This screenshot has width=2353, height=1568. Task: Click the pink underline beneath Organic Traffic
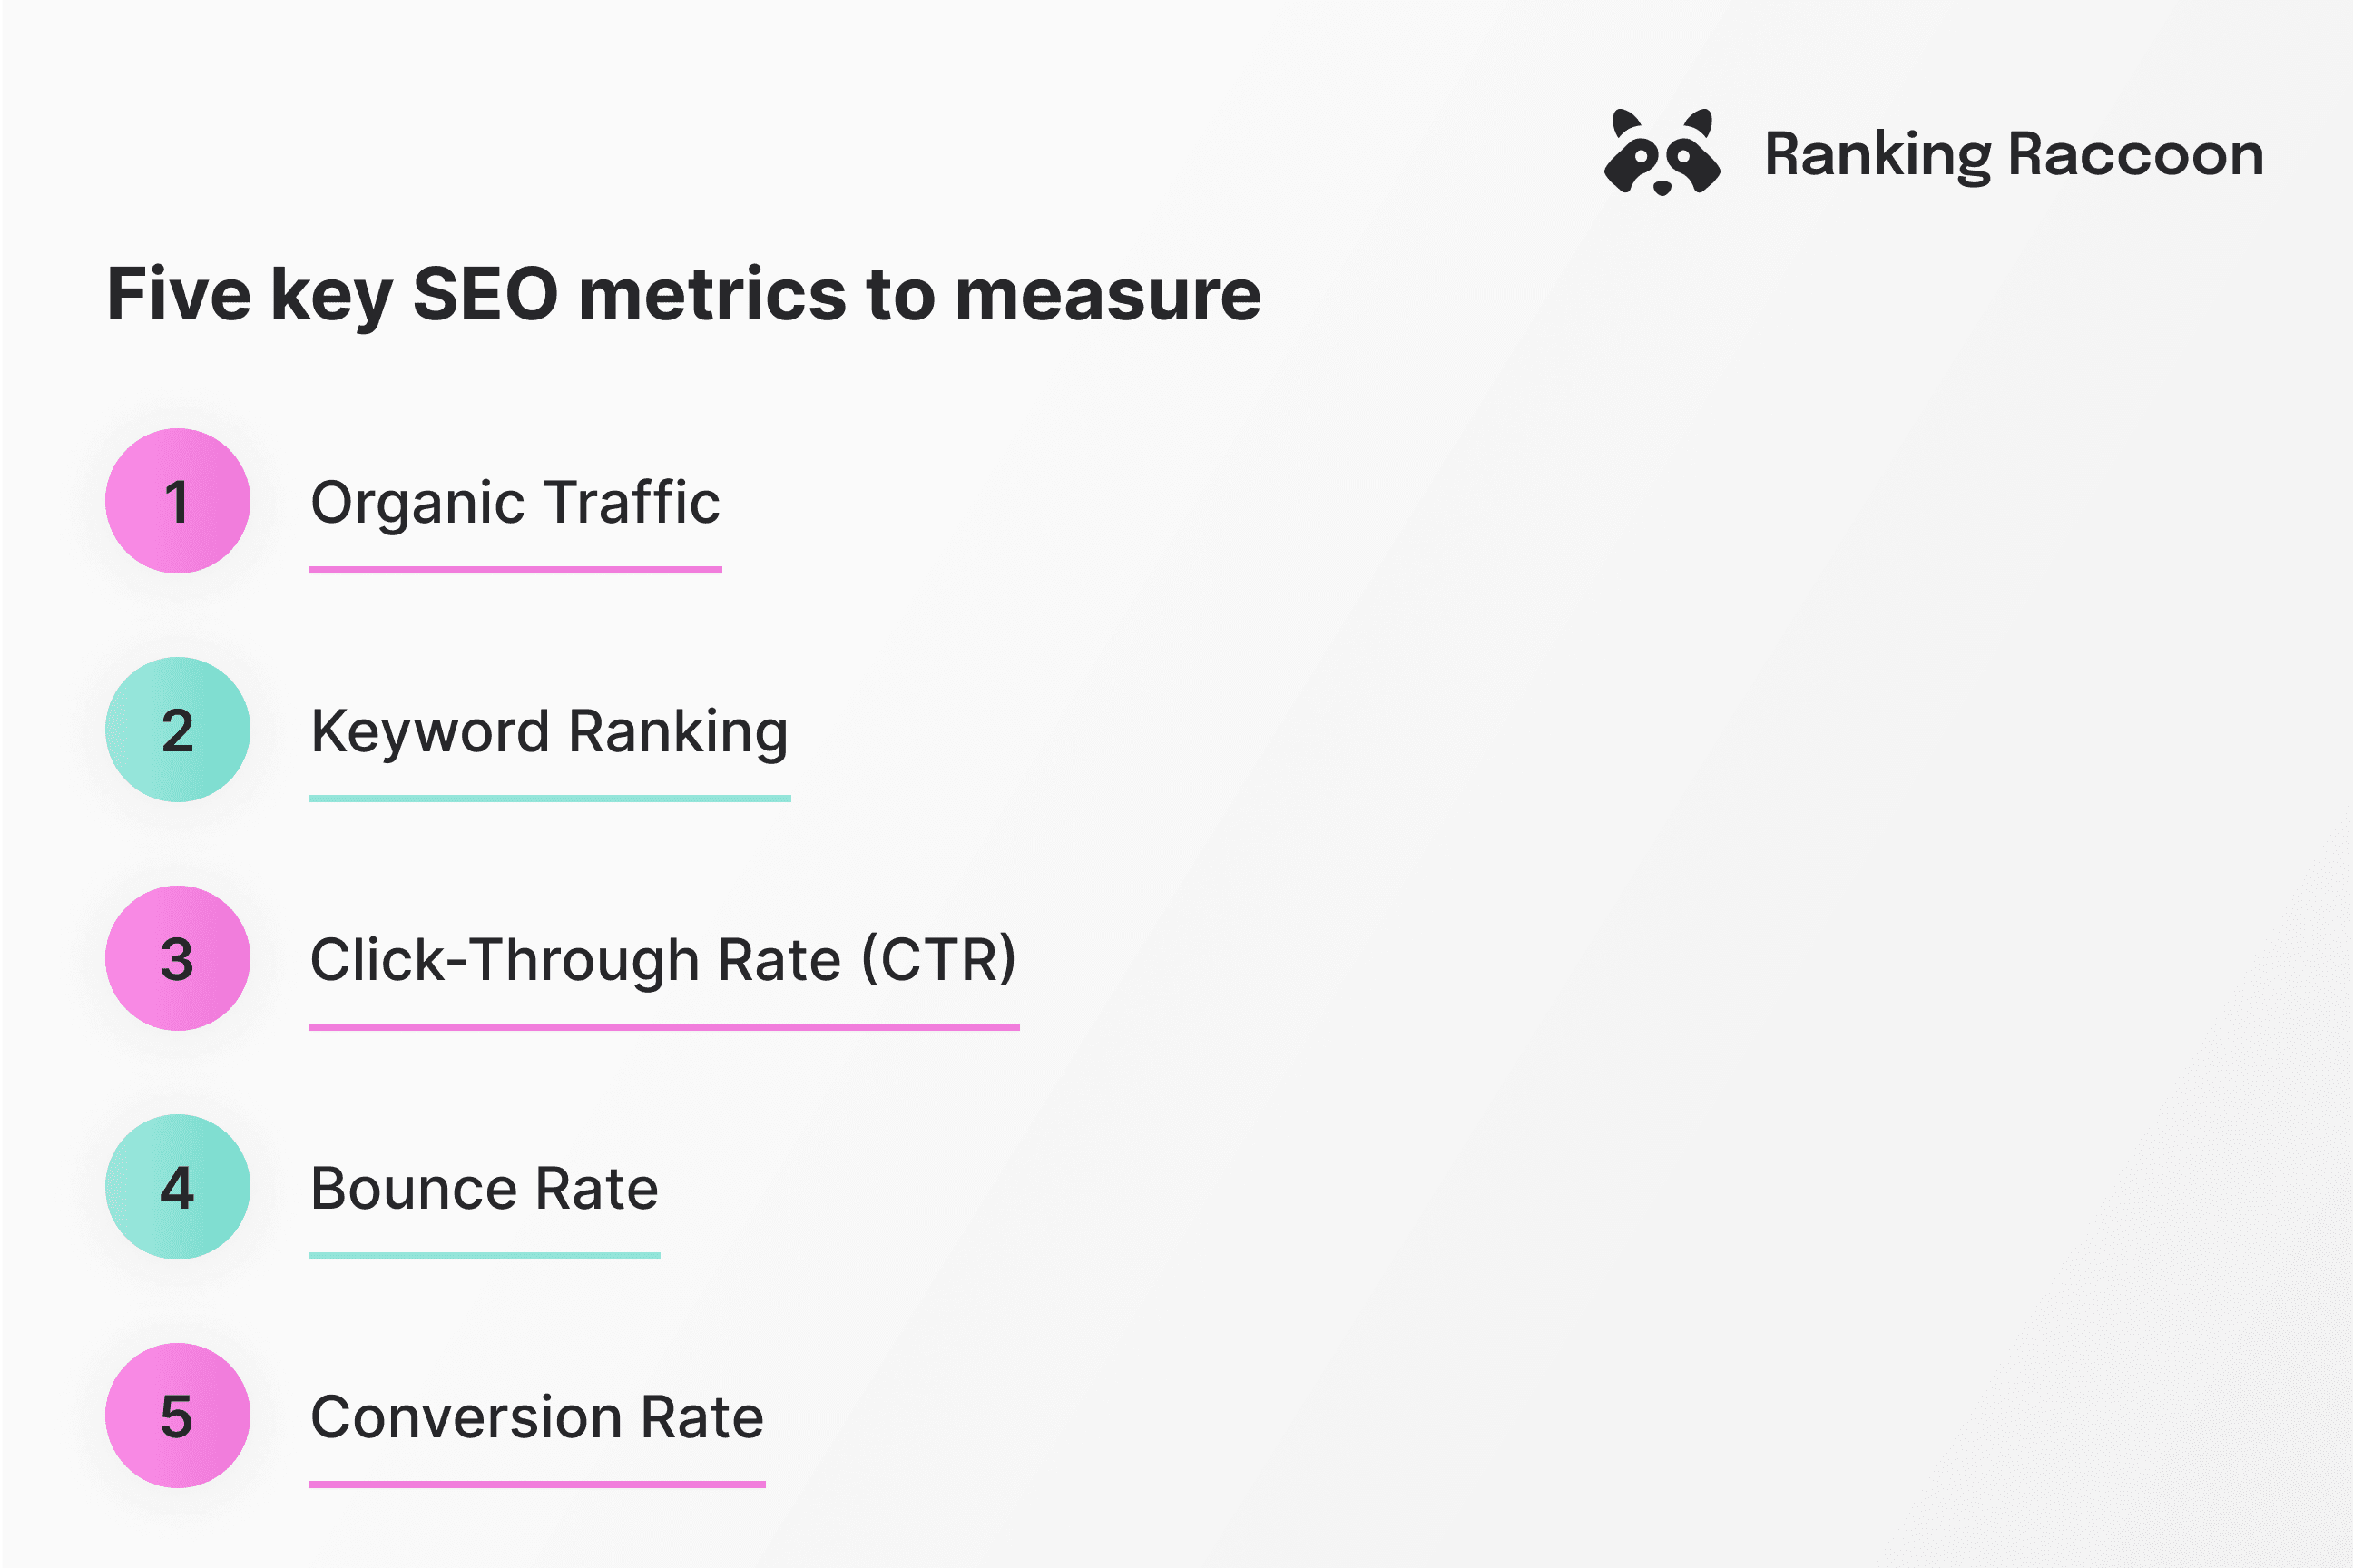[515, 570]
